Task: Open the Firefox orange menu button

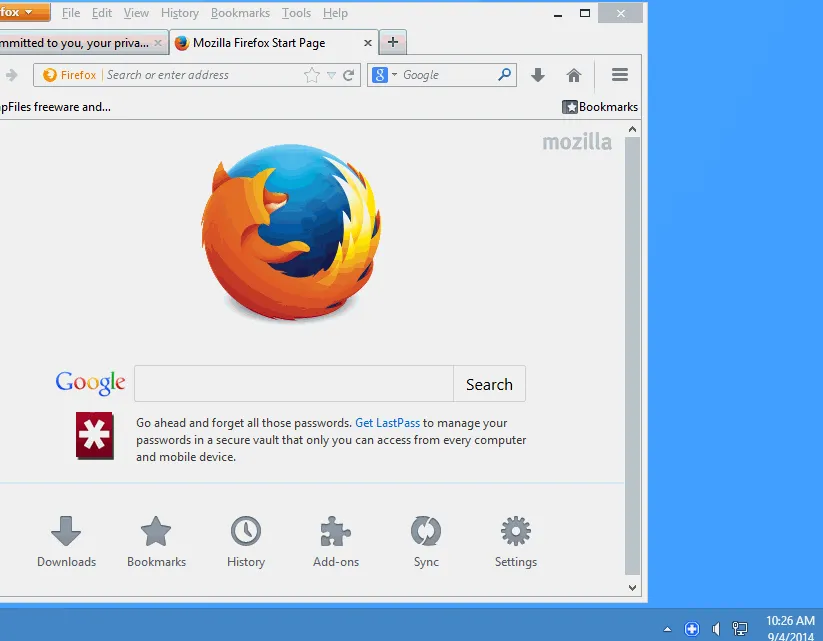Action: pos(24,12)
